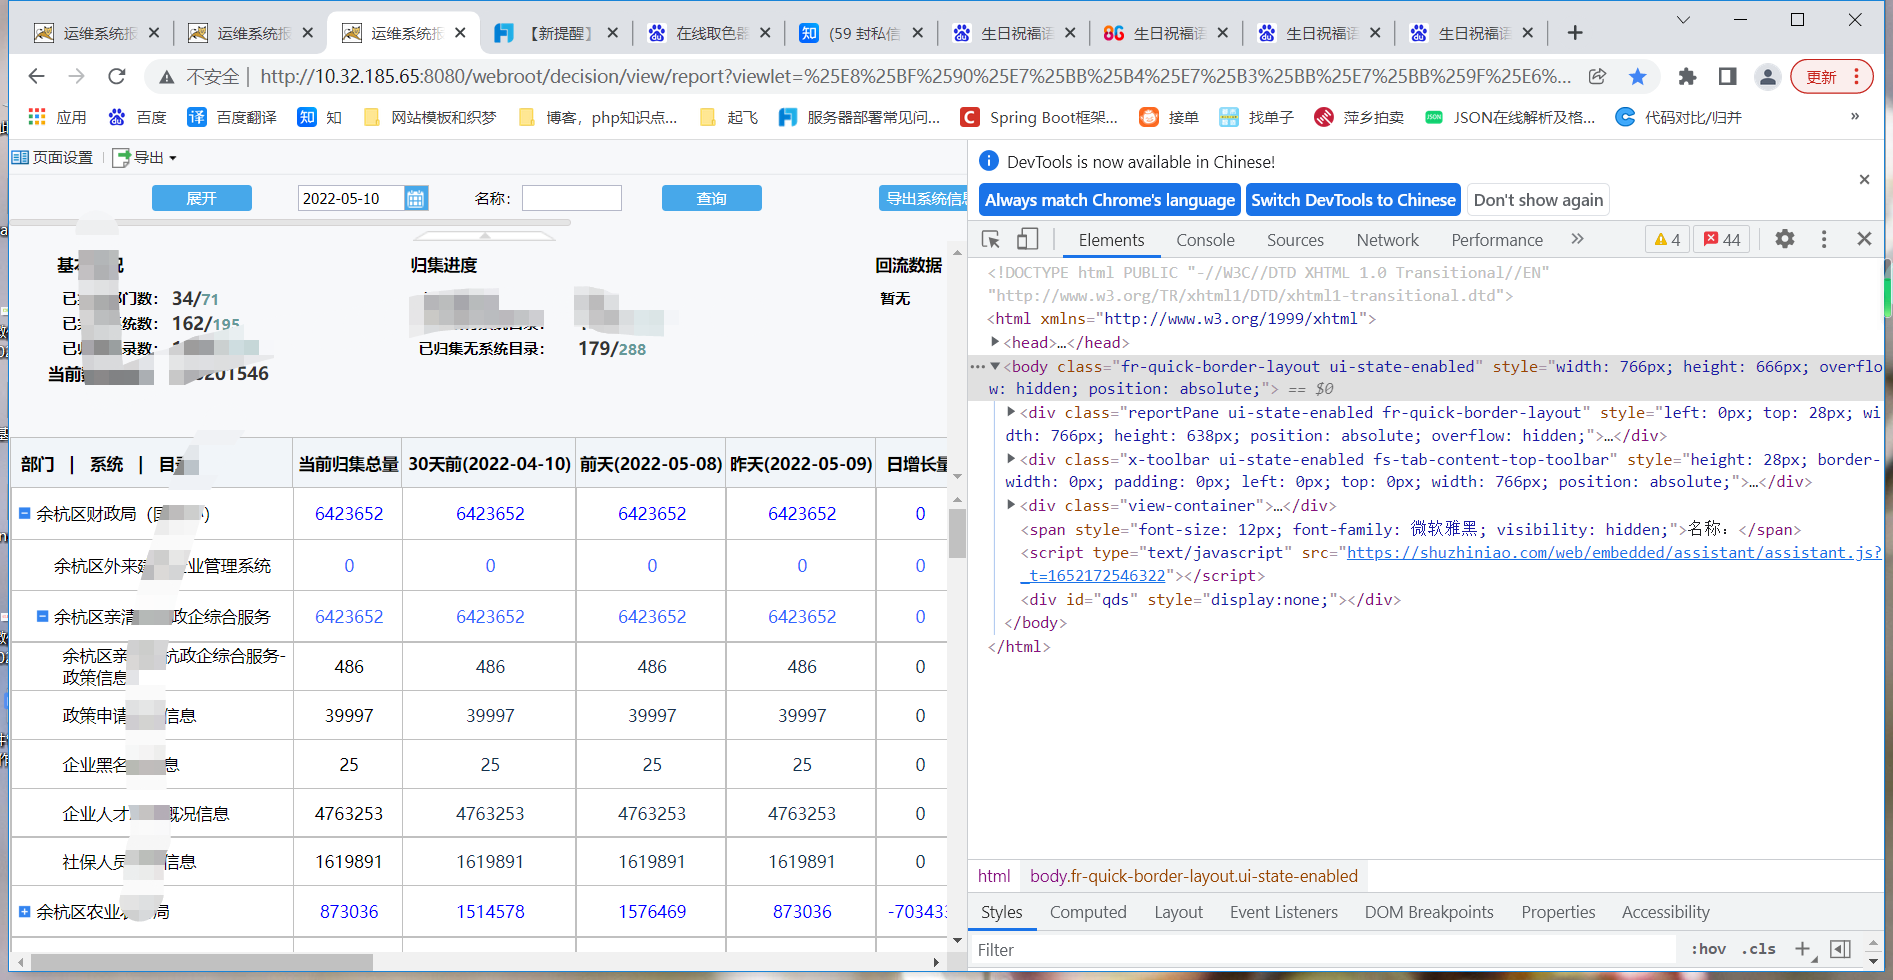Reload the current page
Image resolution: width=1893 pixels, height=980 pixels.
[117, 76]
